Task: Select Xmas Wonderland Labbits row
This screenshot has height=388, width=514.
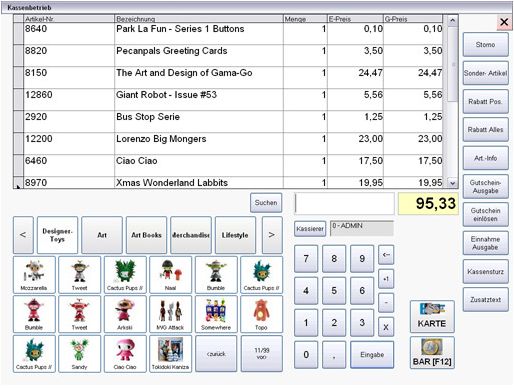Action: tap(228, 183)
